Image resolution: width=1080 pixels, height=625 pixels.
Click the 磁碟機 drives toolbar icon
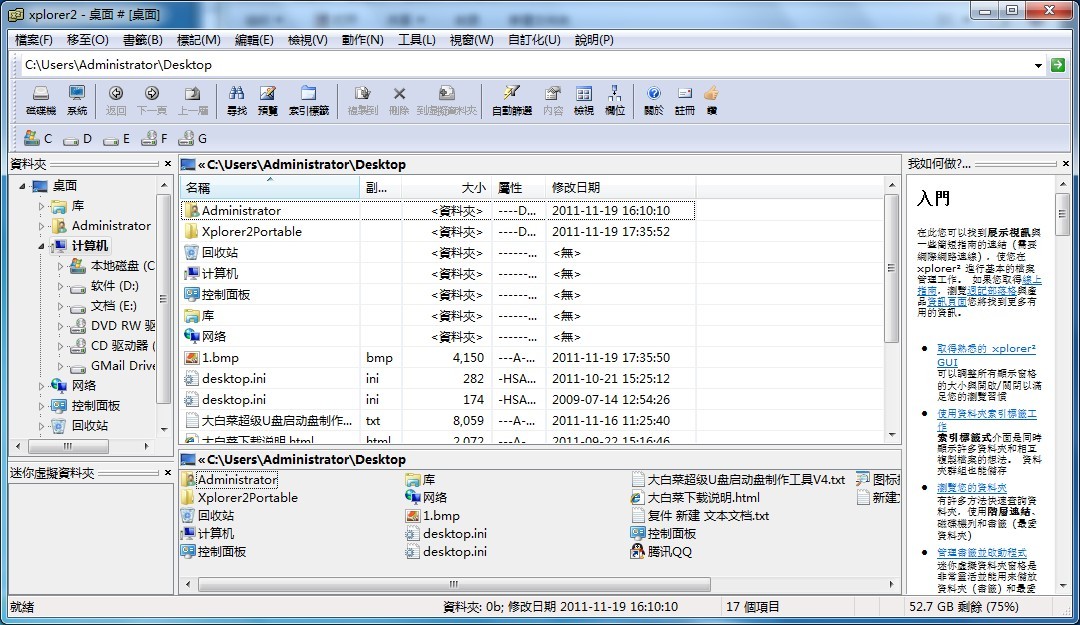(x=41, y=99)
